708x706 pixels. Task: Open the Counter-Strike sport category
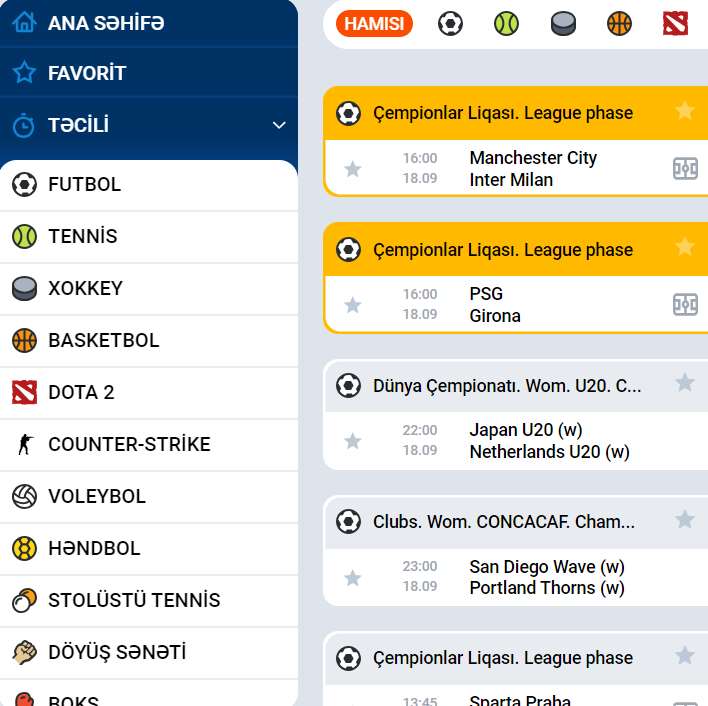(x=149, y=444)
